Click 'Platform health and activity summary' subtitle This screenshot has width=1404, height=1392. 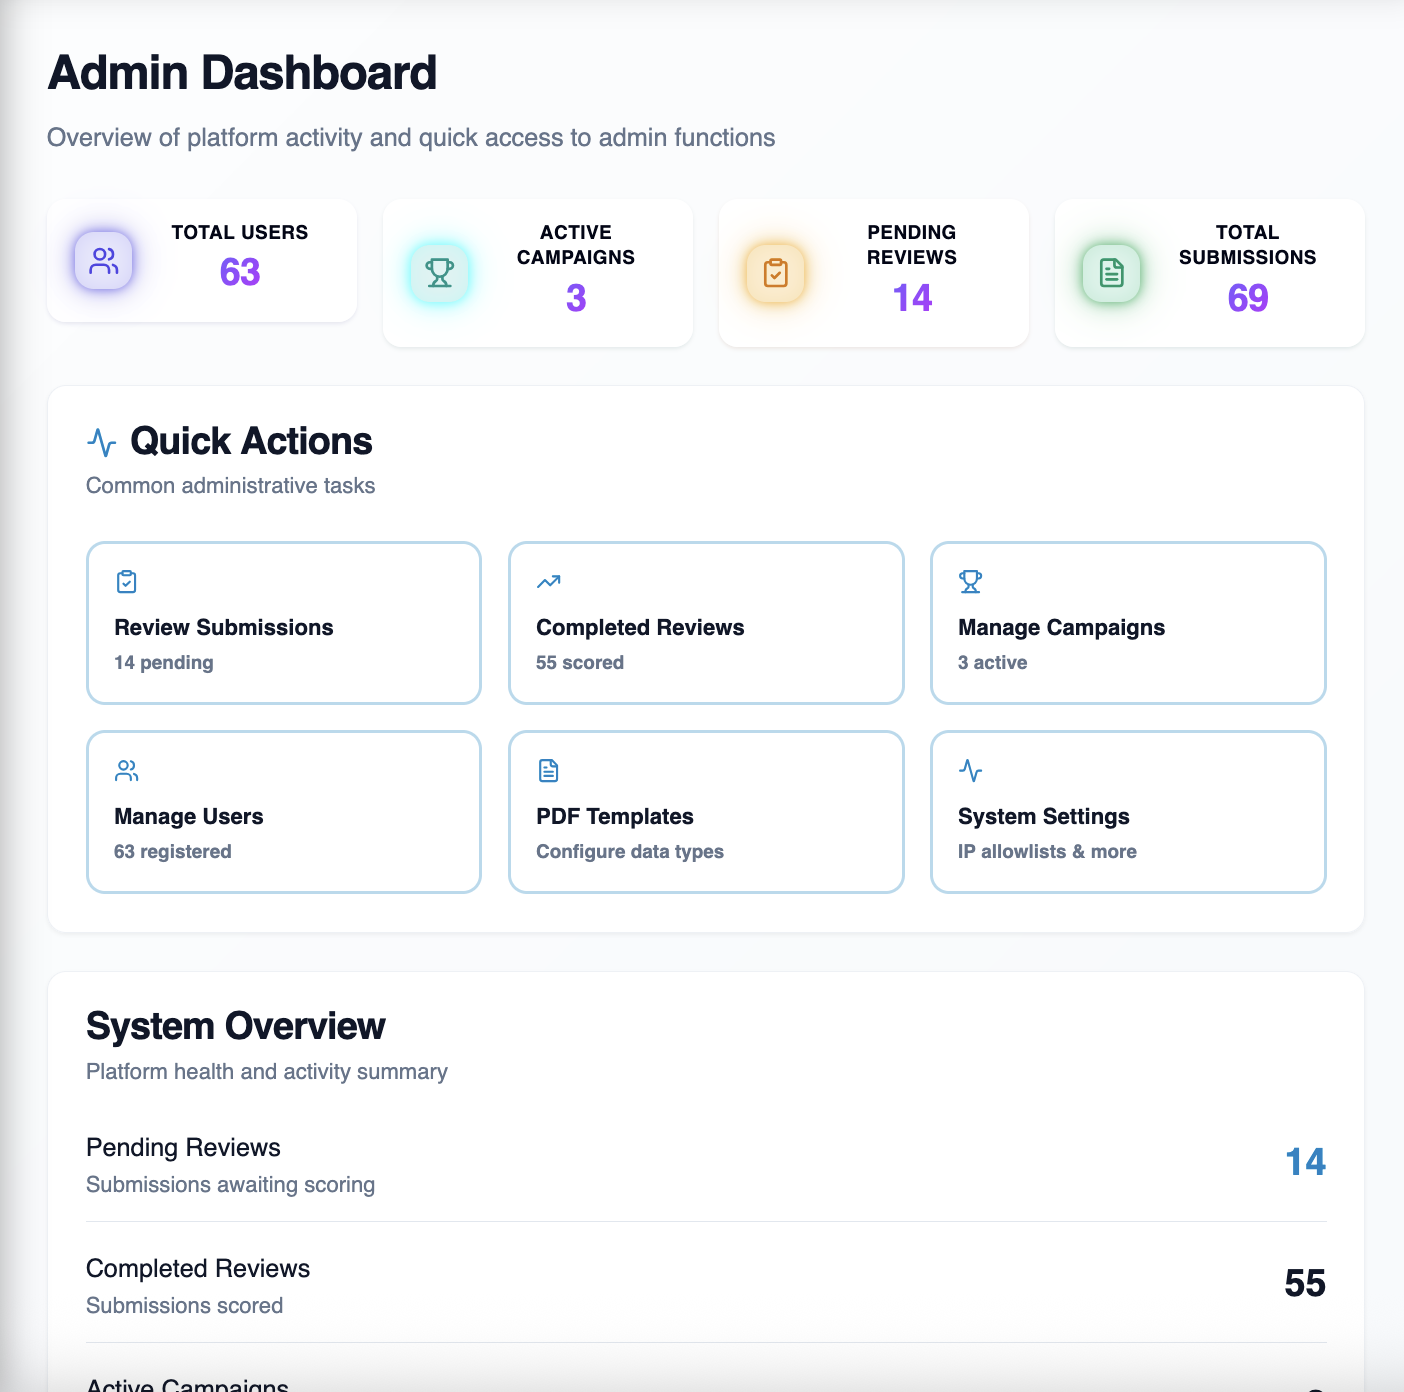(x=267, y=1072)
